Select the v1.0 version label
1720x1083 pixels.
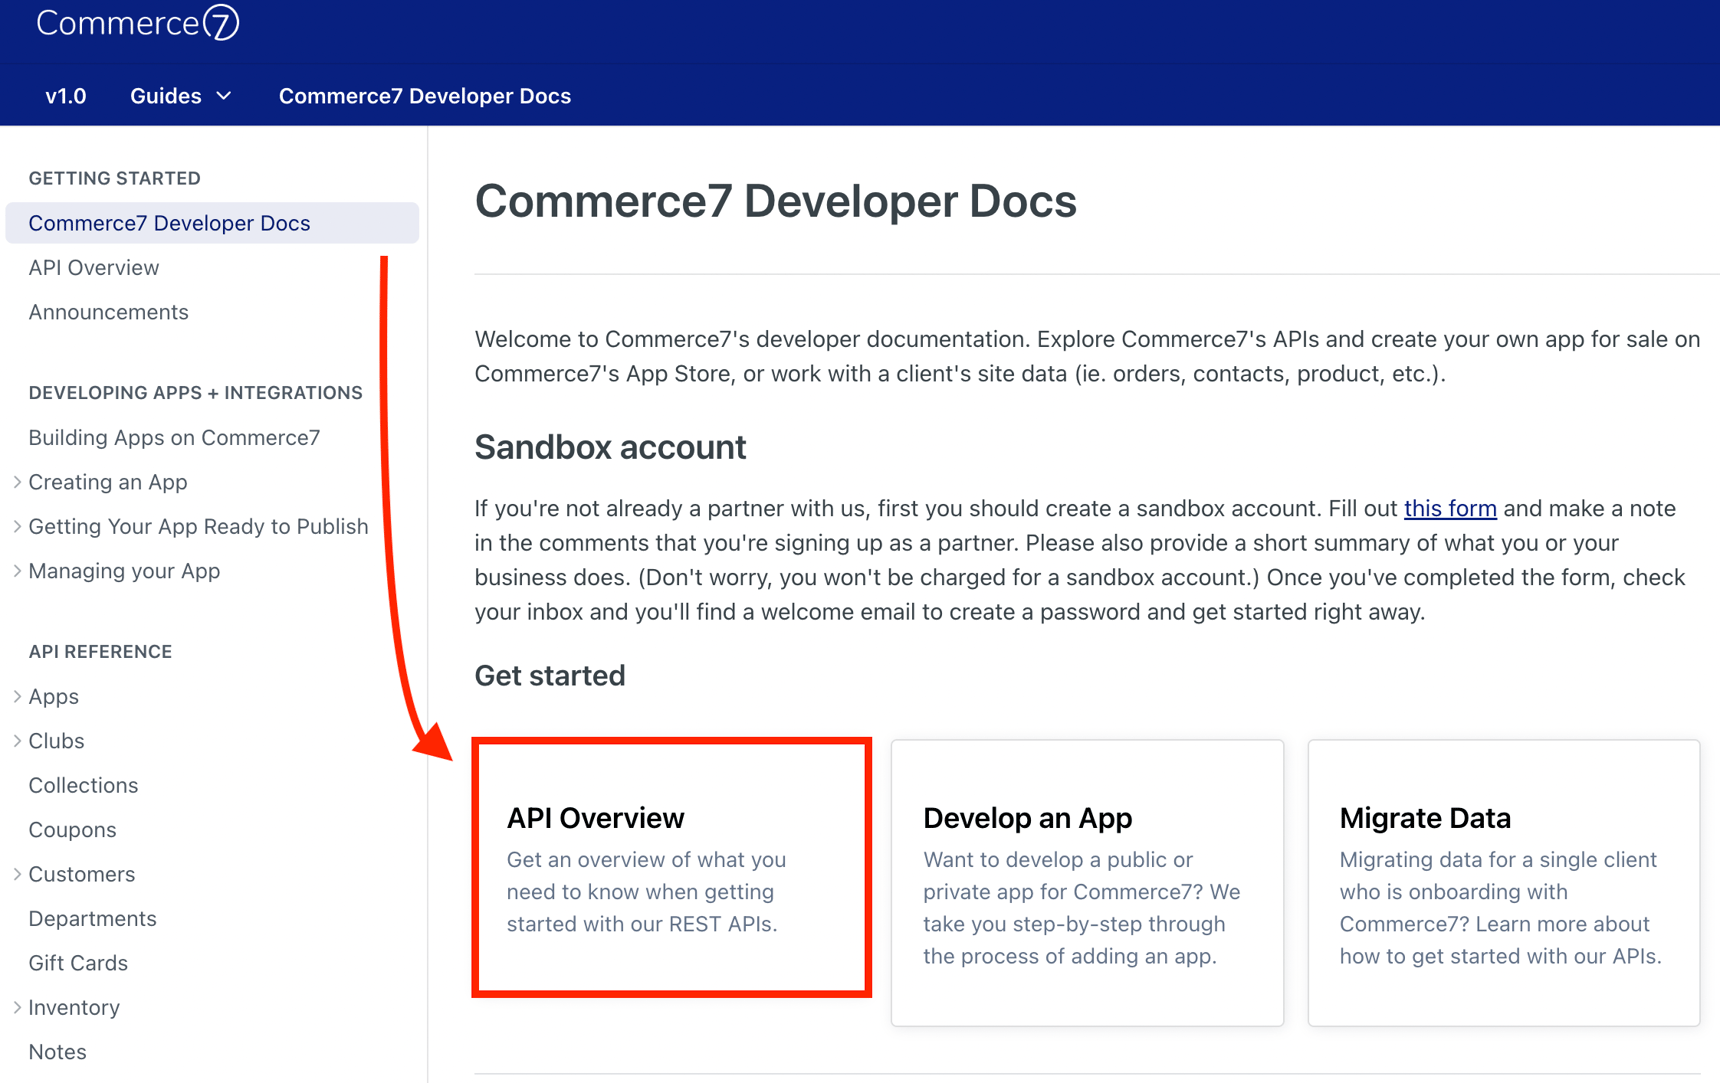(66, 96)
